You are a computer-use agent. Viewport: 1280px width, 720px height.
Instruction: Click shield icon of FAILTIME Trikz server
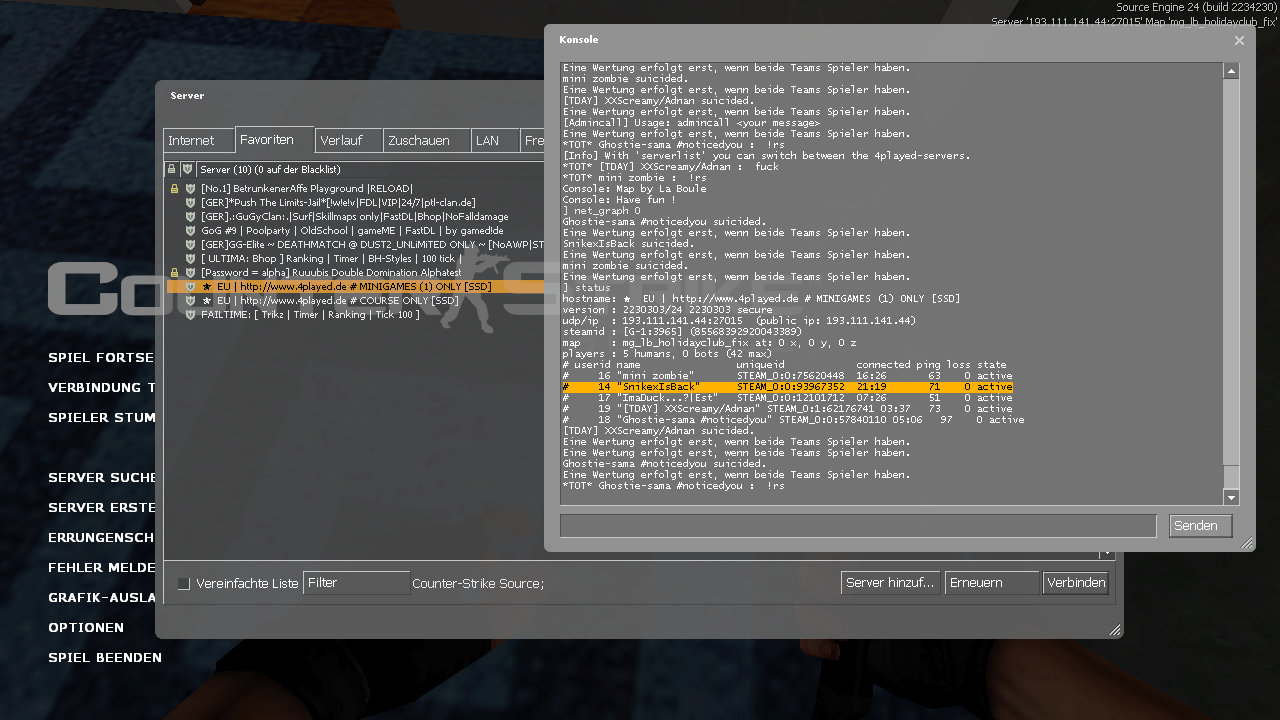190,314
